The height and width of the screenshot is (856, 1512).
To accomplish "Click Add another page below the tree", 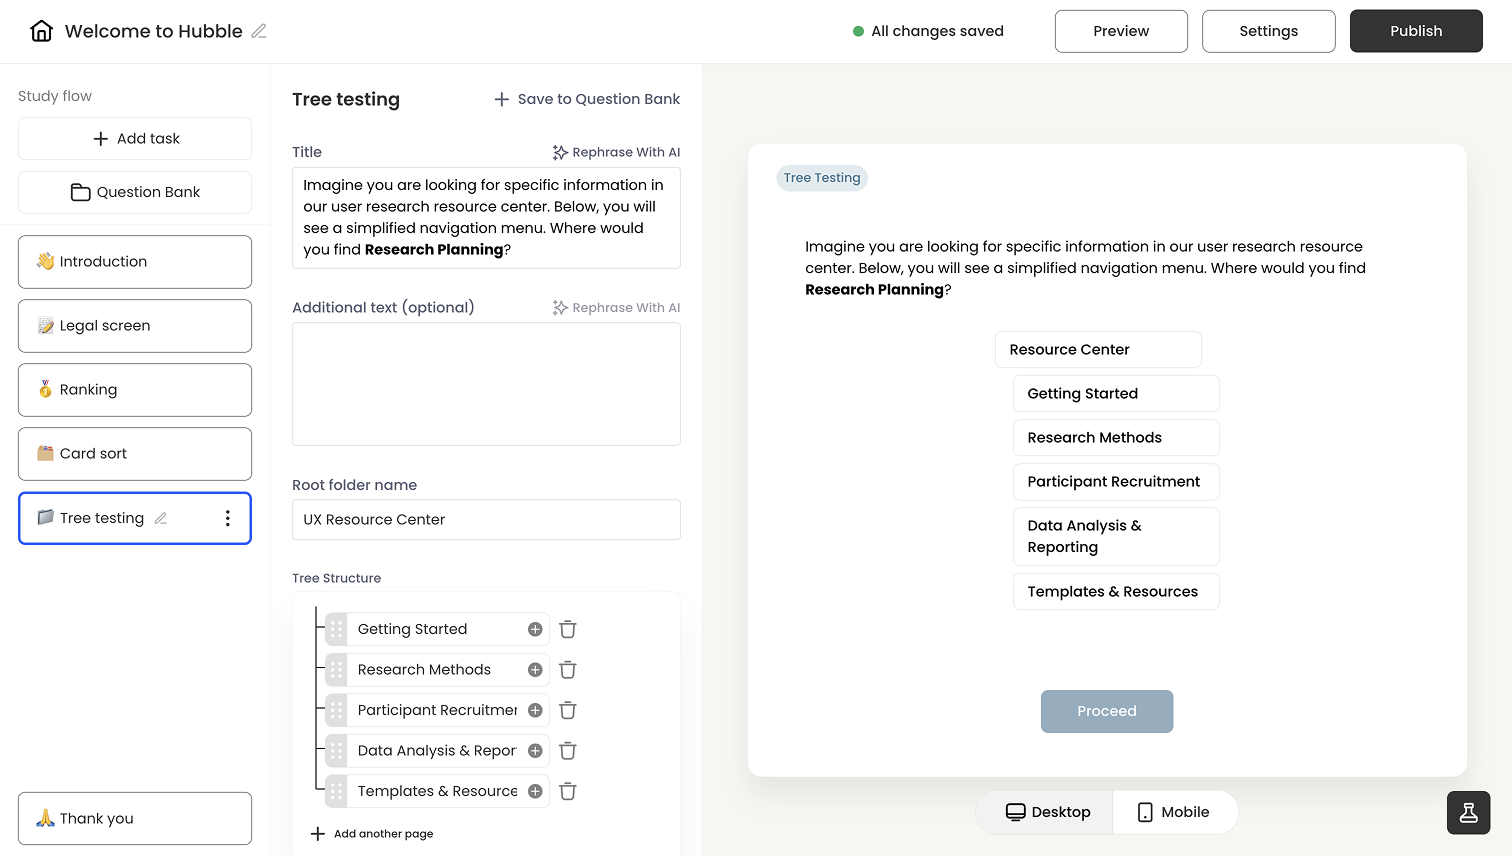I will (x=371, y=833).
